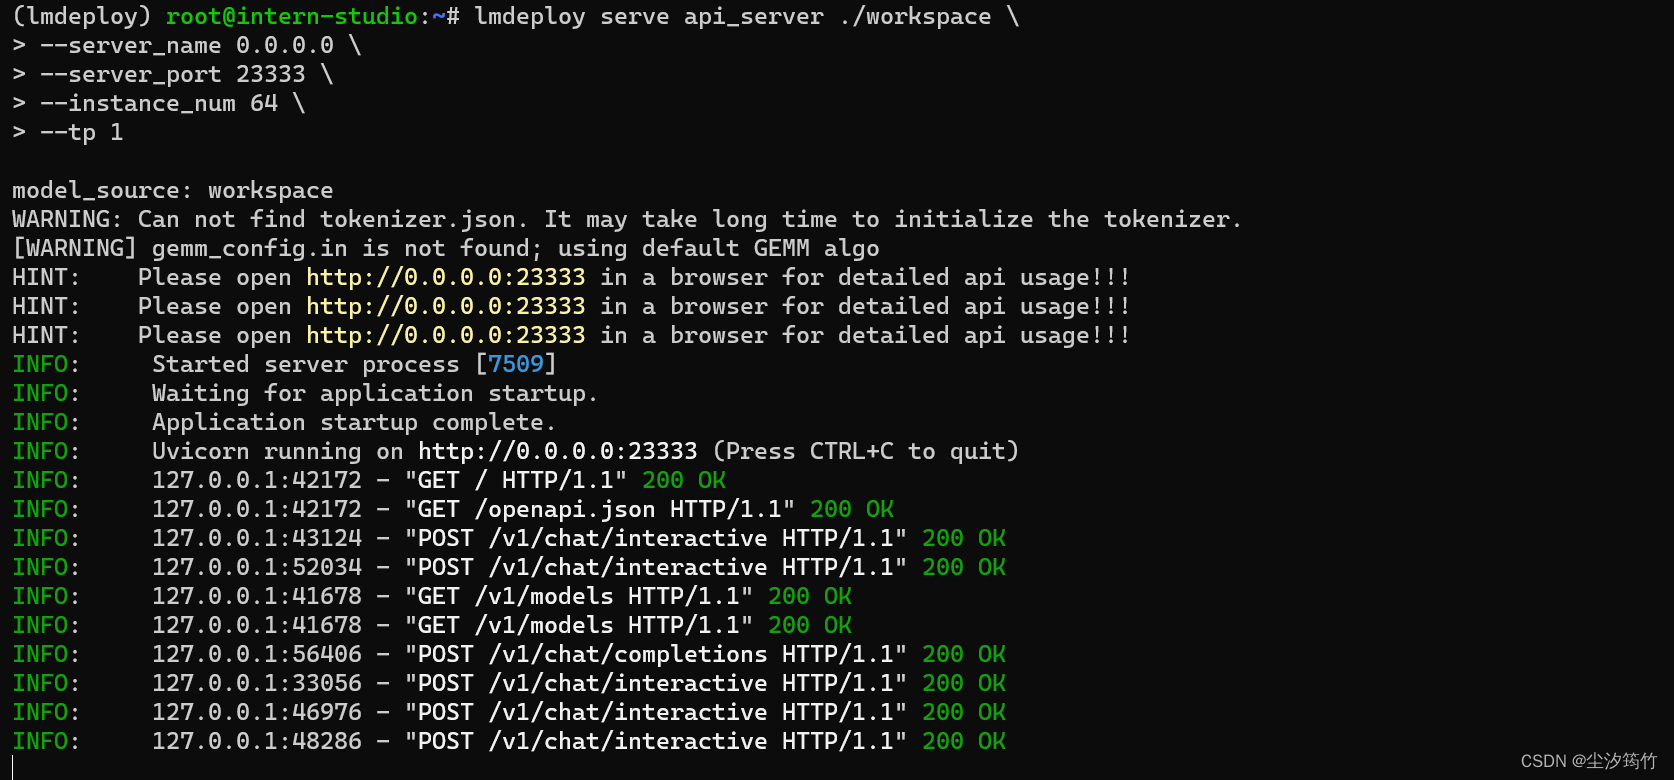1674x780 pixels.
Task: Click the root@intern-studio prompt text
Action: coord(292,17)
